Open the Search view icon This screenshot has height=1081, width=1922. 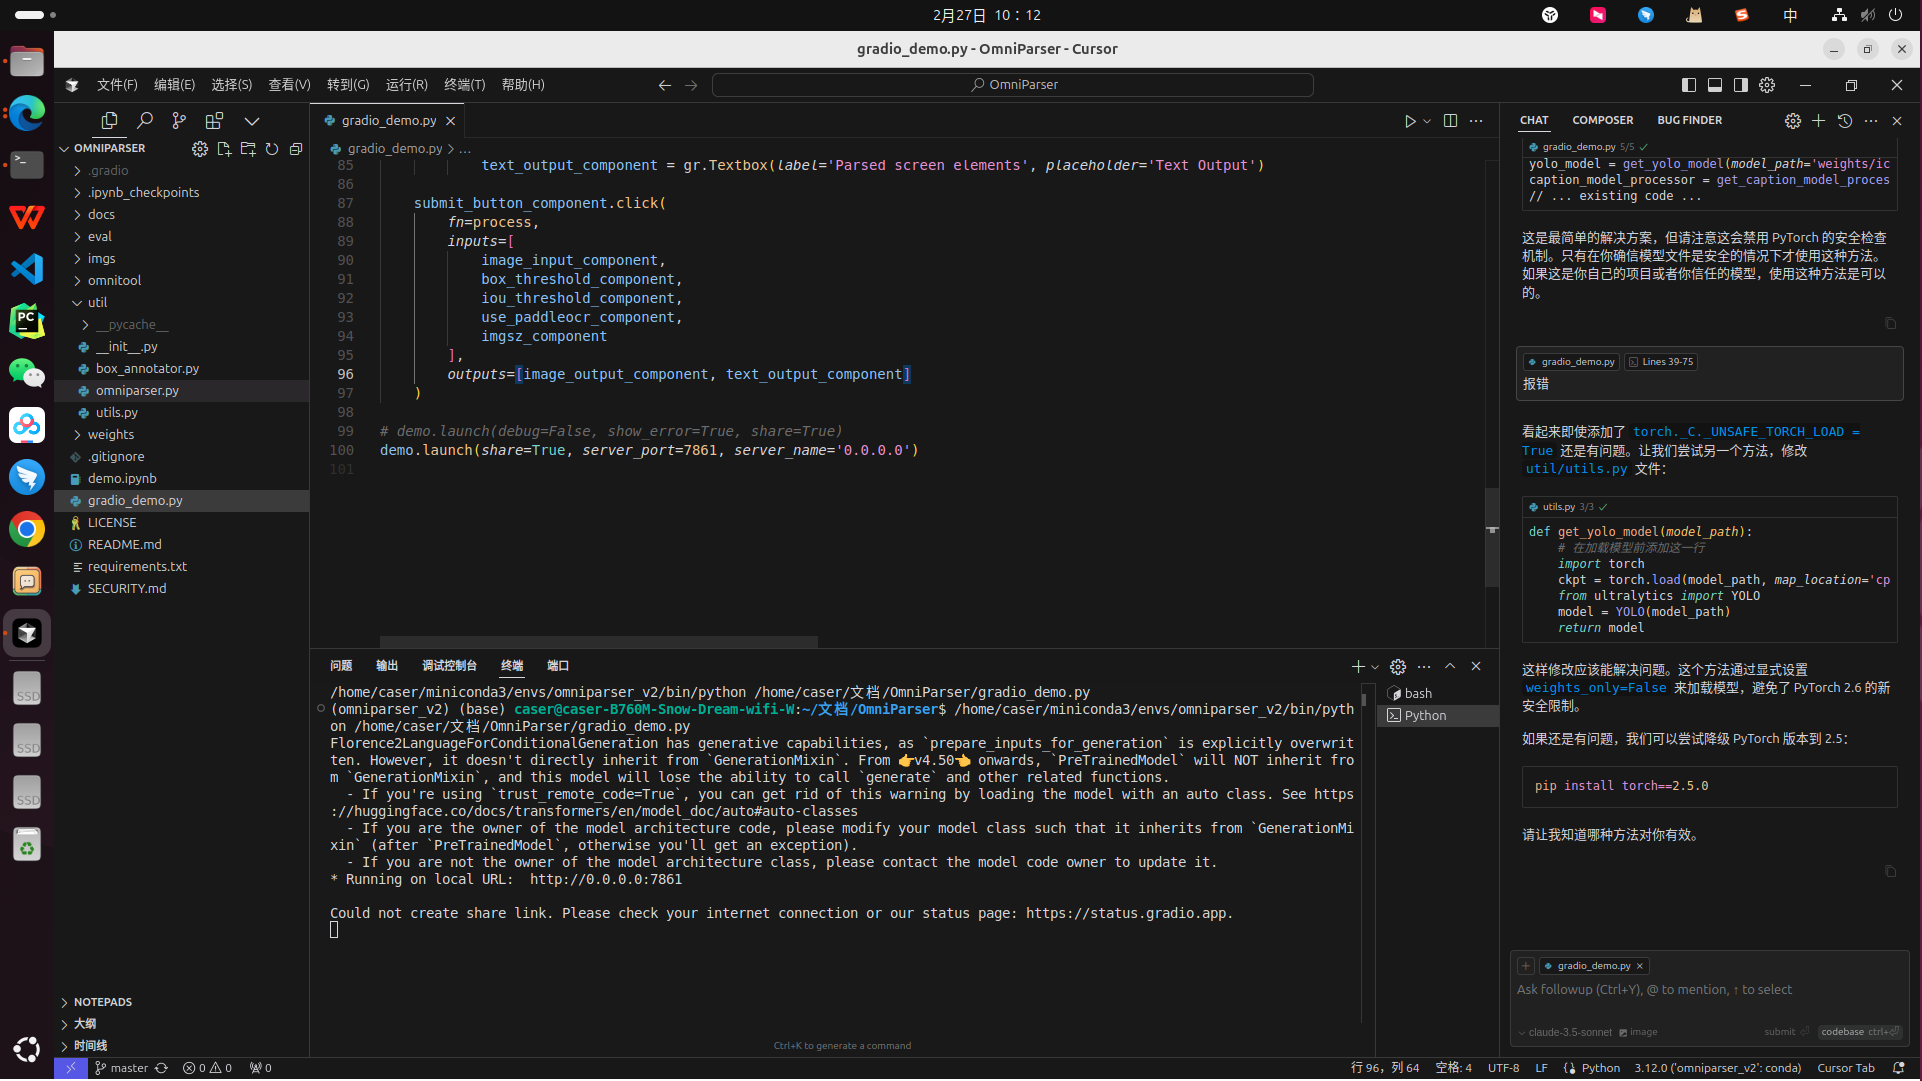pyautogui.click(x=145, y=121)
